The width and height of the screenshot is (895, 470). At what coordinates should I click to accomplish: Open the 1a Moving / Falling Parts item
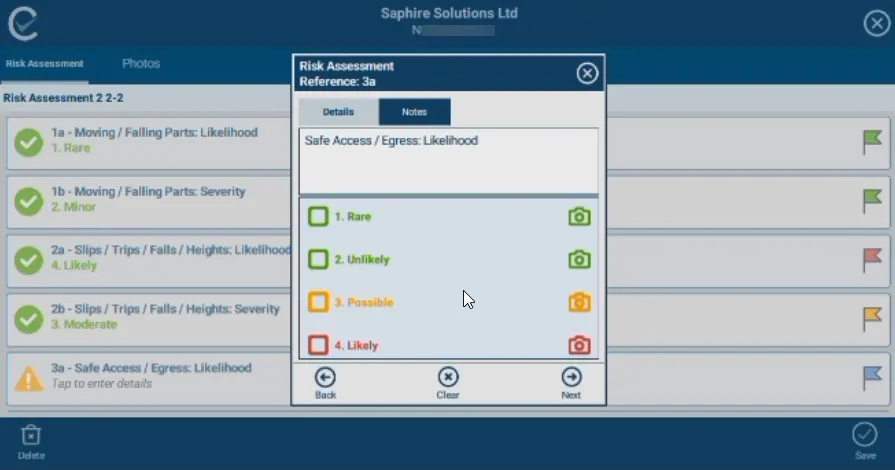tap(150, 140)
